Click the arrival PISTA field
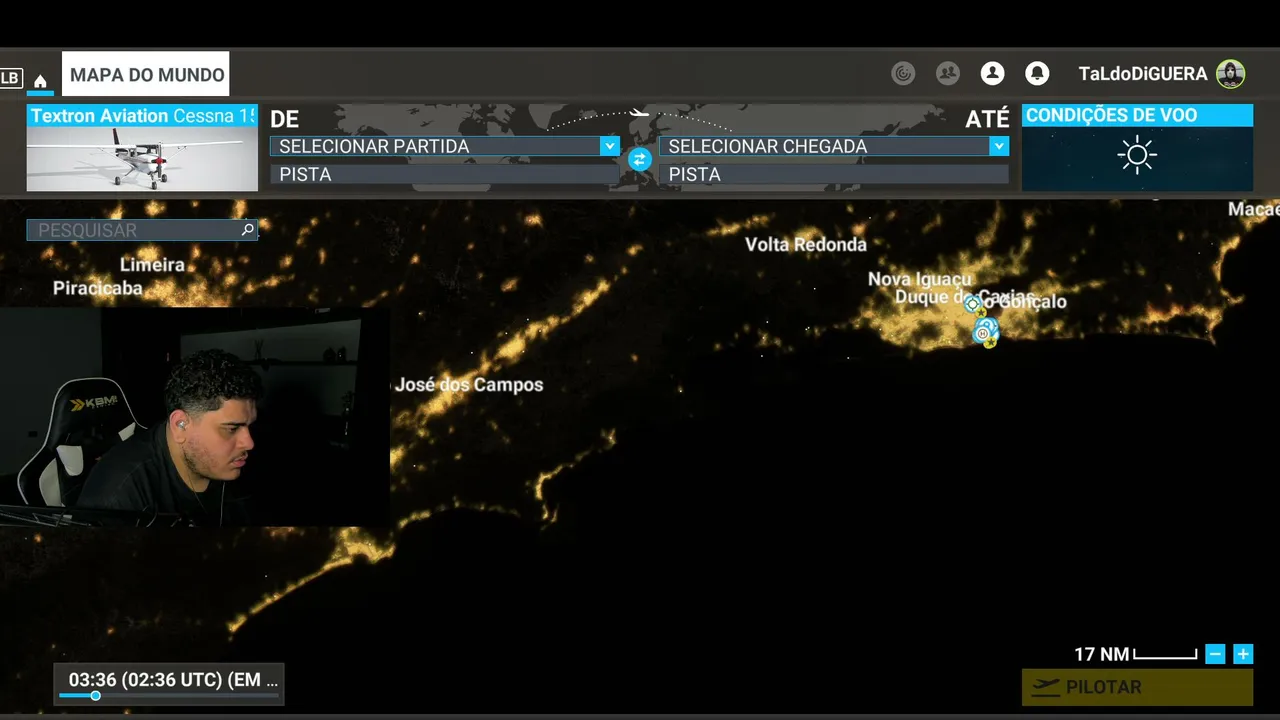 tap(833, 174)
